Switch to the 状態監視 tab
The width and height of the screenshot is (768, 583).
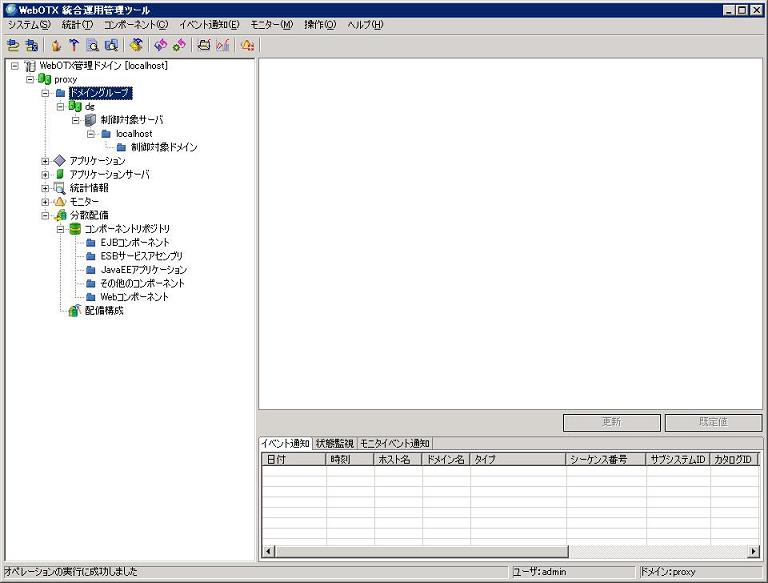[334, 443]
